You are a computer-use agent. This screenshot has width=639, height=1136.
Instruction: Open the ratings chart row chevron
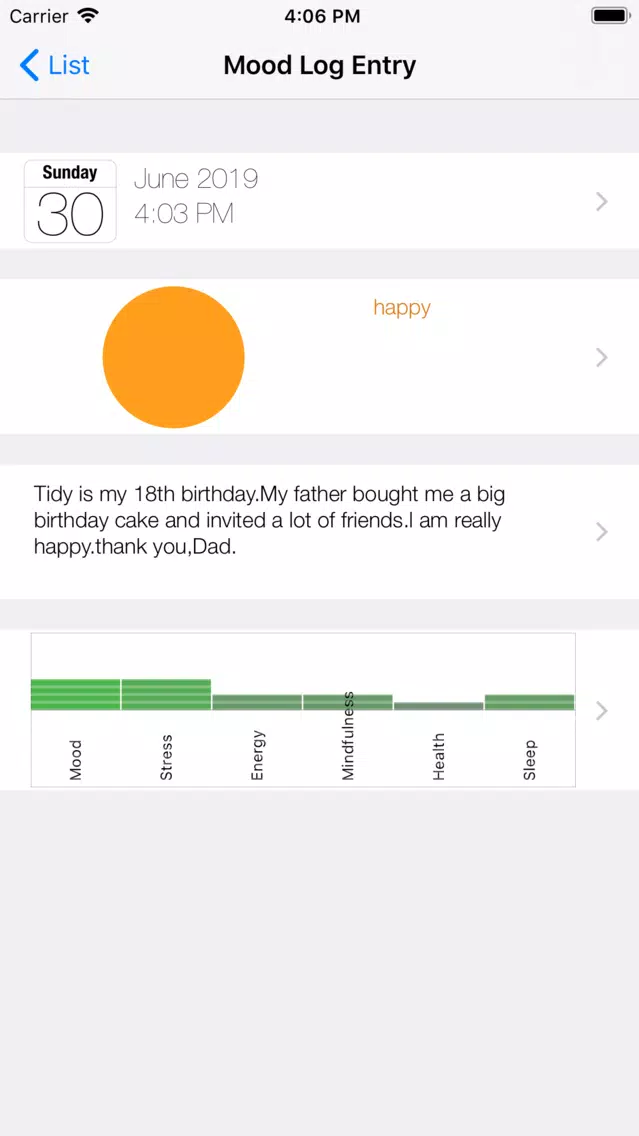(x=601, y=711)
